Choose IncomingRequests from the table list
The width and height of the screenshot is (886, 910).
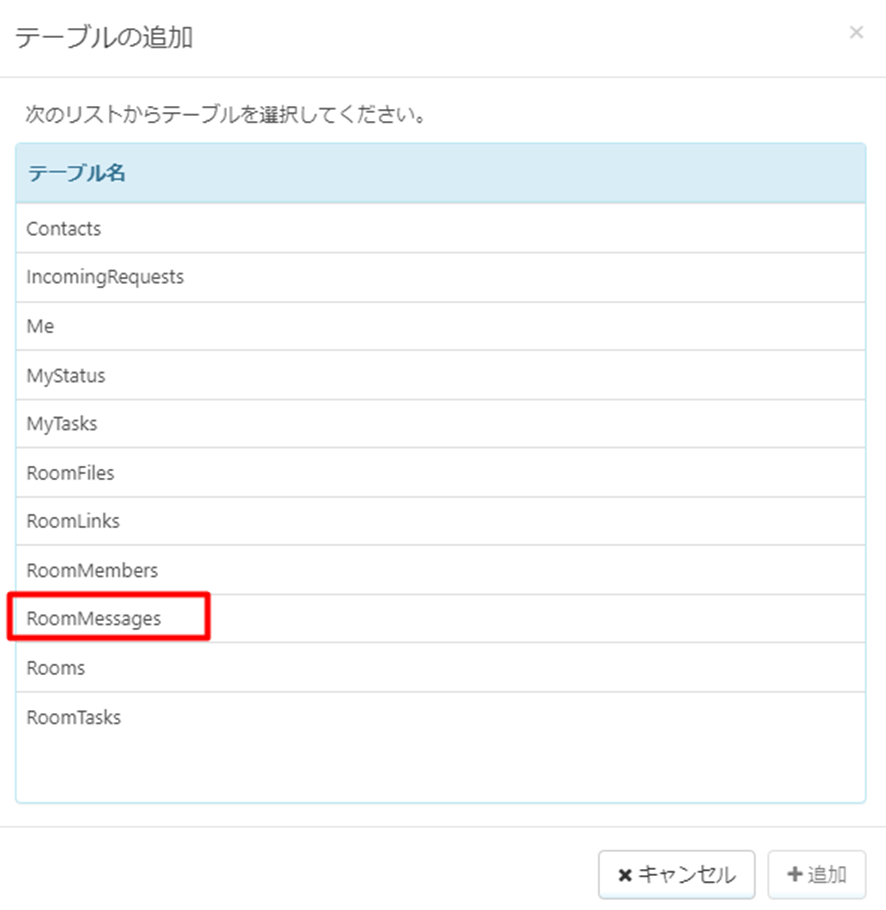(x=105, y=277)
